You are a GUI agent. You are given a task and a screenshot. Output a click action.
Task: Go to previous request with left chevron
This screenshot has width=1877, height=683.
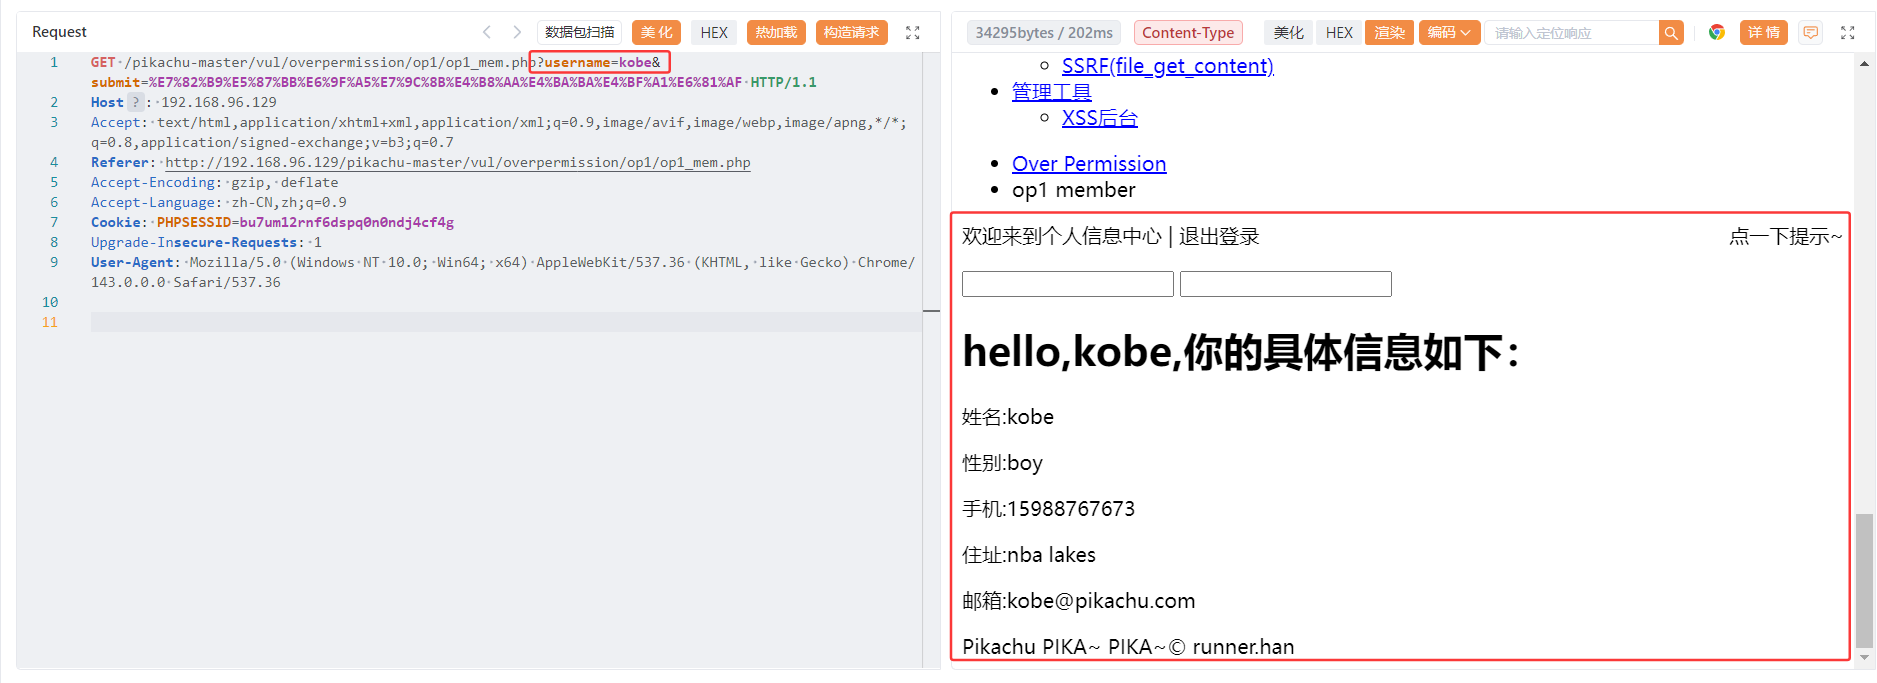(487, 32)
